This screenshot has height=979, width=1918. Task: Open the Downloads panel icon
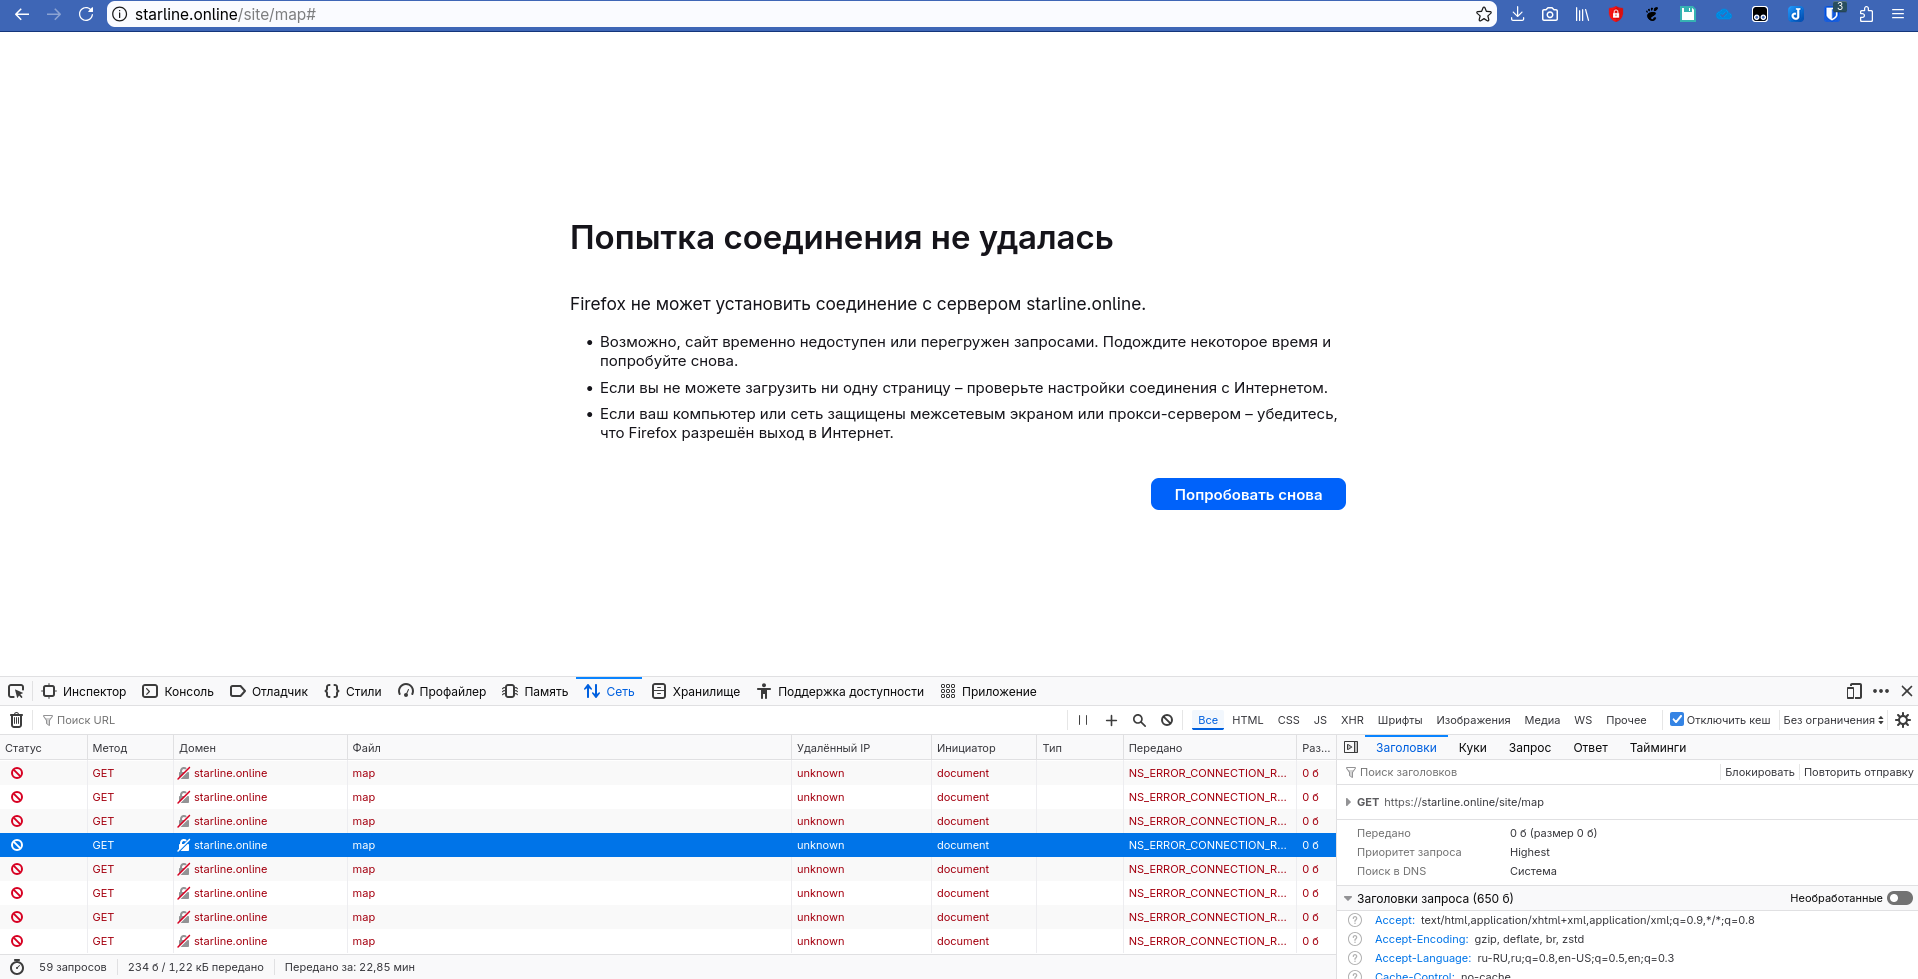pos(1517,14)
